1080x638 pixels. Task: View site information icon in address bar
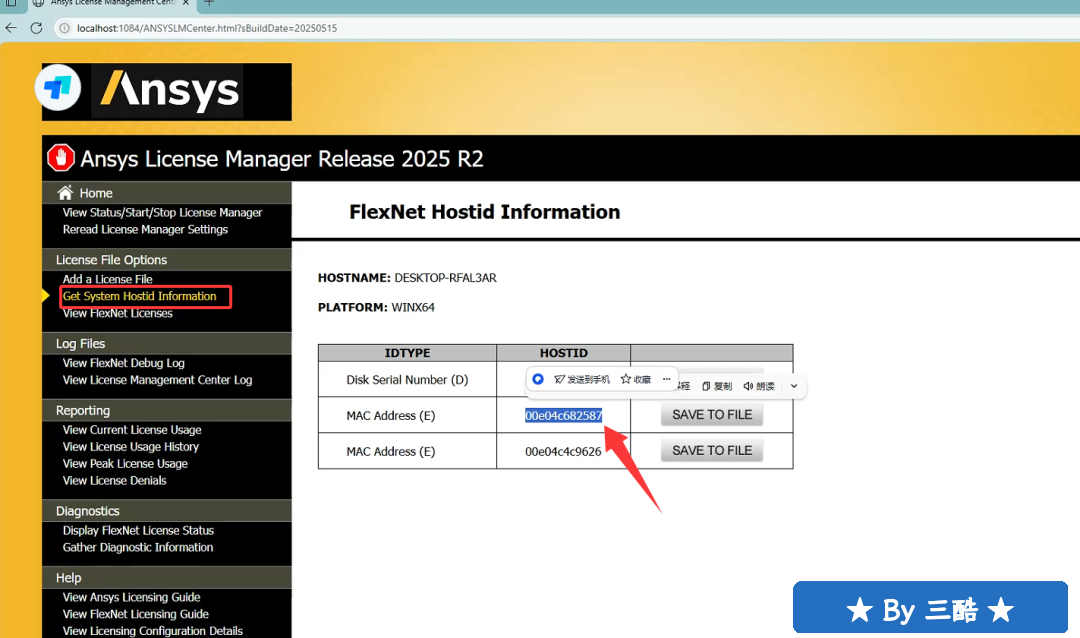pyautogui.click(x=64, y=28)
